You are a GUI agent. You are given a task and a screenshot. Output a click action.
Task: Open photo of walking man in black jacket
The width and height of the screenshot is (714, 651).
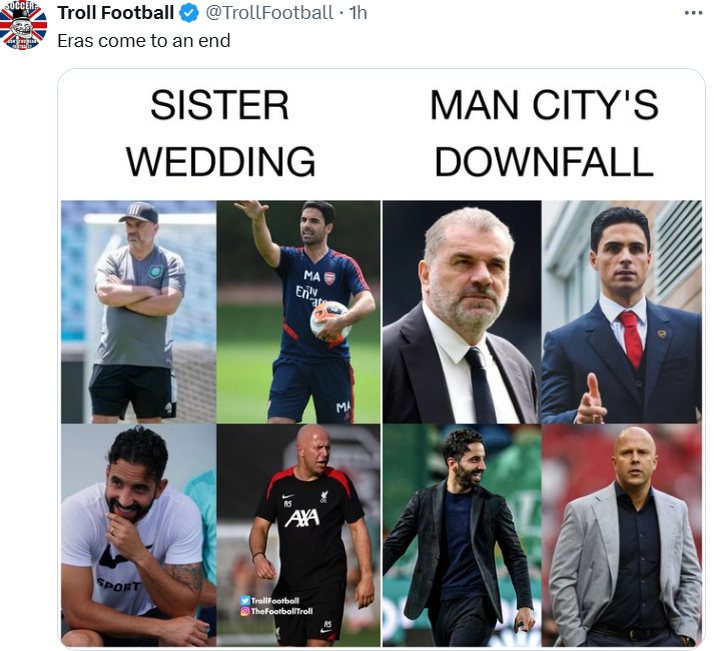[461, 534]
